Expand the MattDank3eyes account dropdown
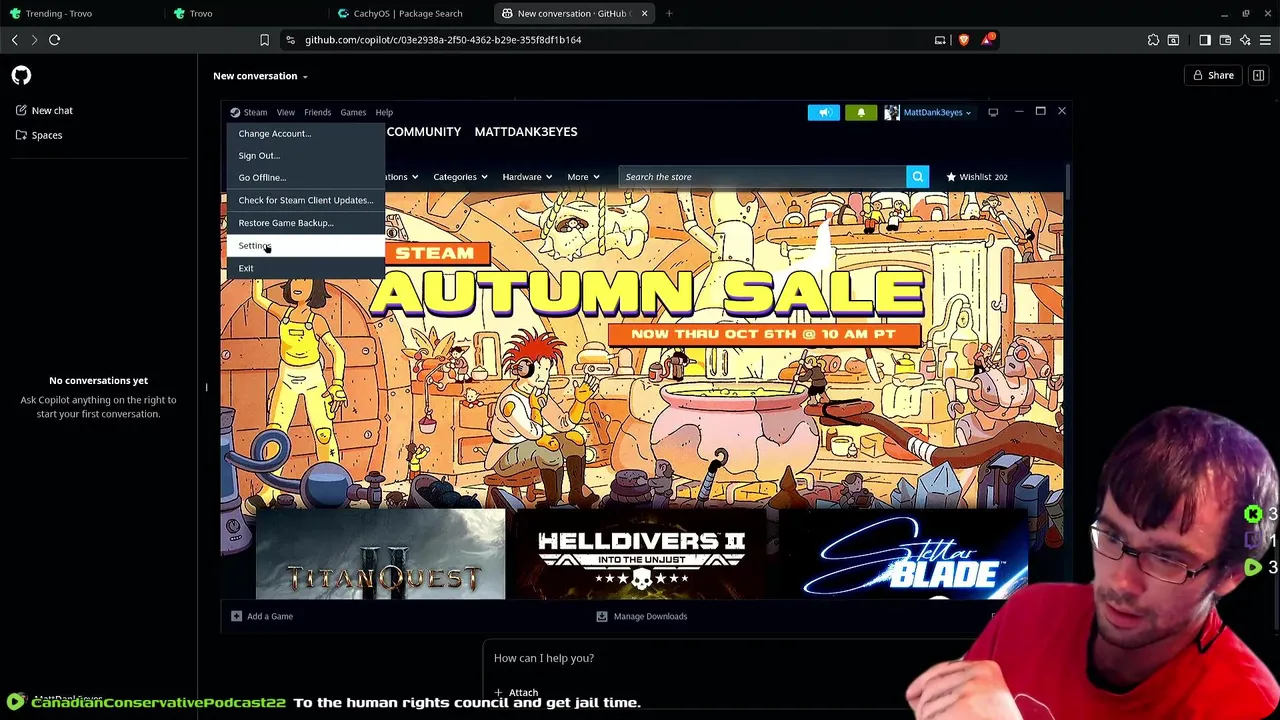The width and height of the screenshot is (1280, 720). coord(928,112)
